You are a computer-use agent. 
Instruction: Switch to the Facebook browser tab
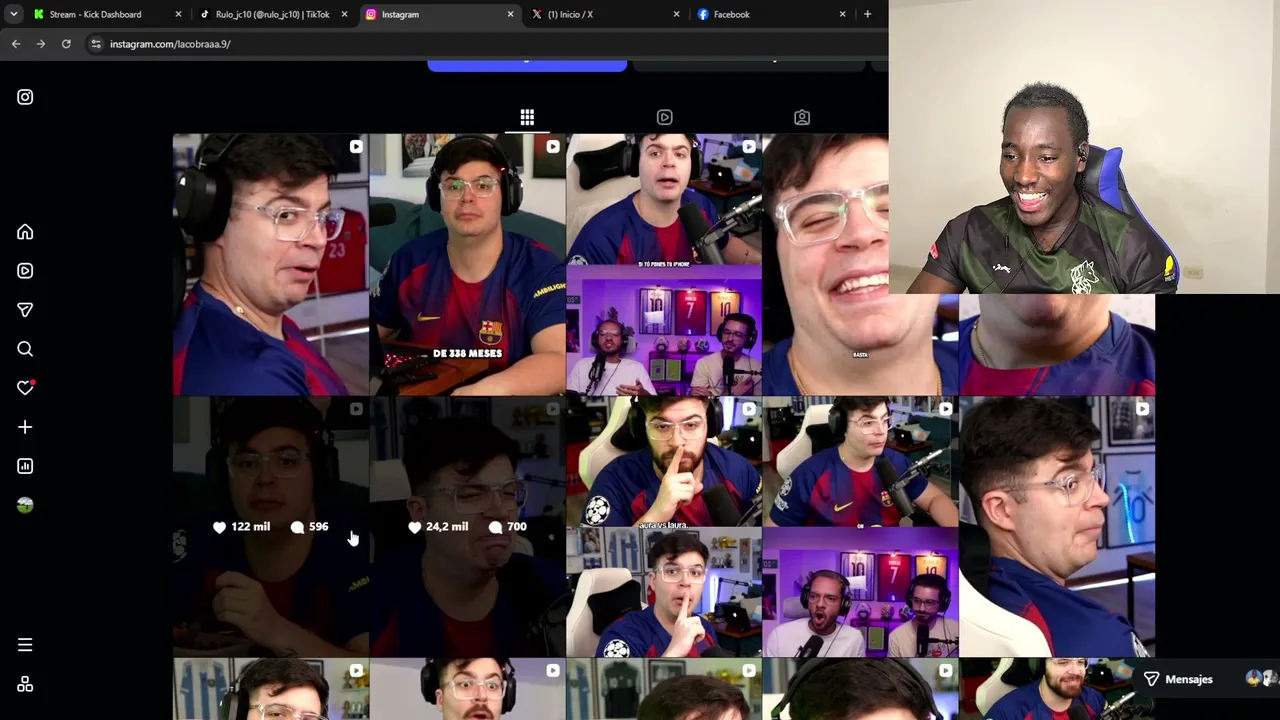click(771, 14)
